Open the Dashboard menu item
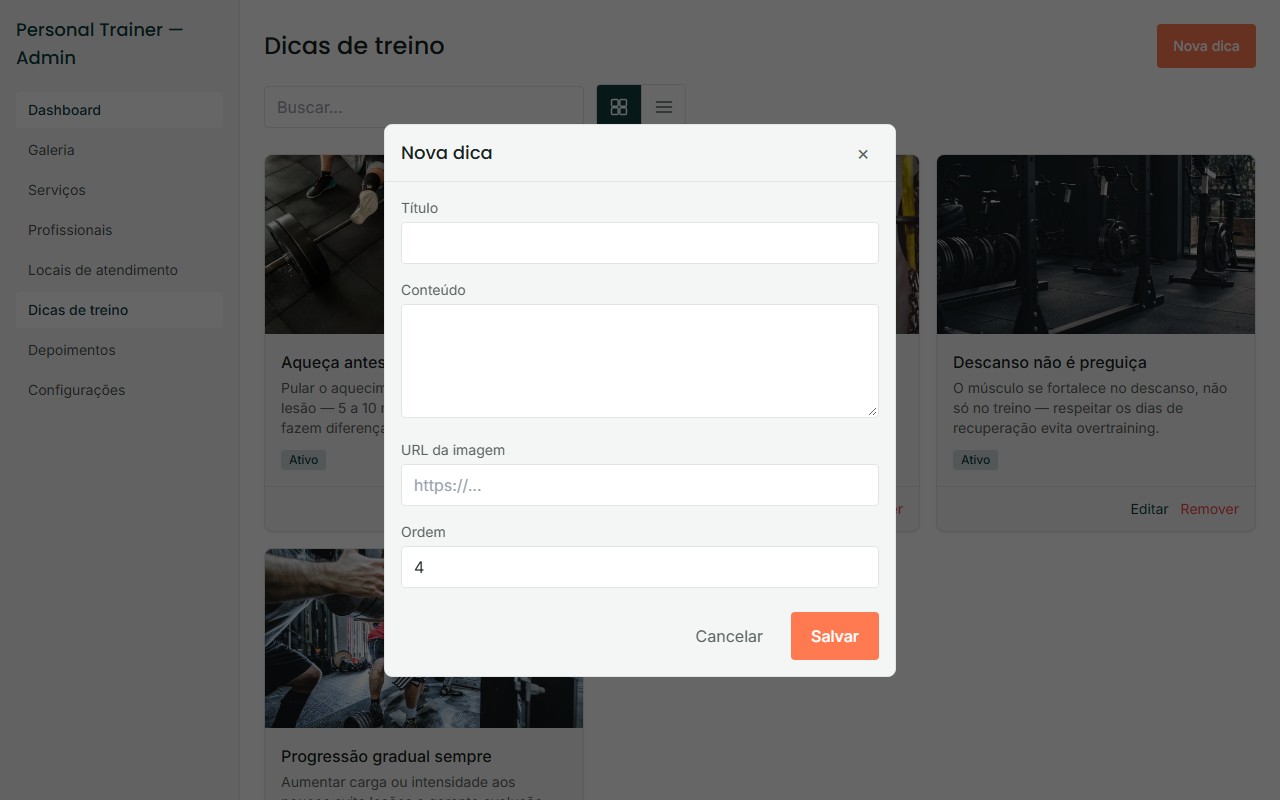This screenshot has height=800, width=1280. pyautogui.click(x=119, y=110)
